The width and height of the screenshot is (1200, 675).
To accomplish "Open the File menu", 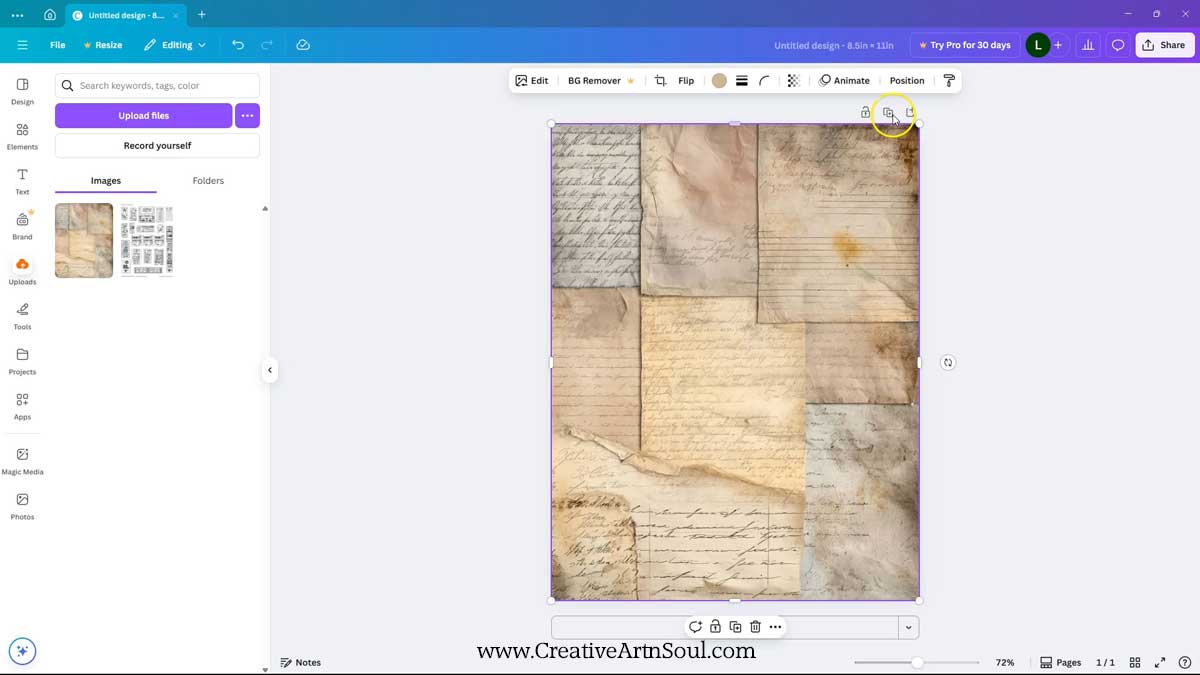I will pos(58,45).
